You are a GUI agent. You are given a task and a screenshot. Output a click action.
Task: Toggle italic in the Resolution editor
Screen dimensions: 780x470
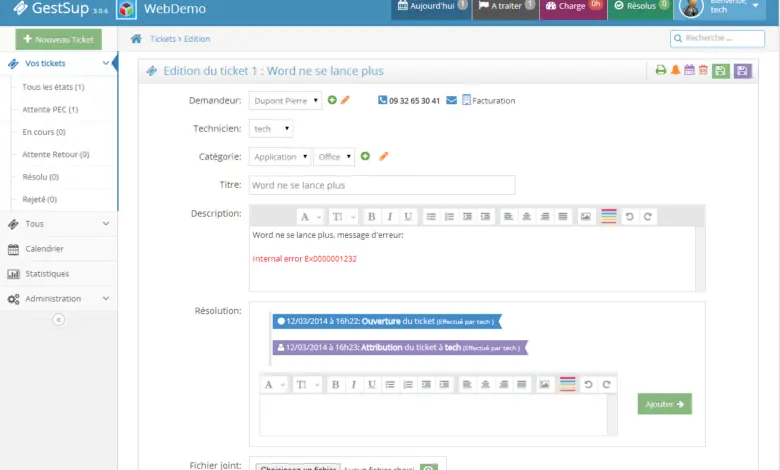point(354,384)
